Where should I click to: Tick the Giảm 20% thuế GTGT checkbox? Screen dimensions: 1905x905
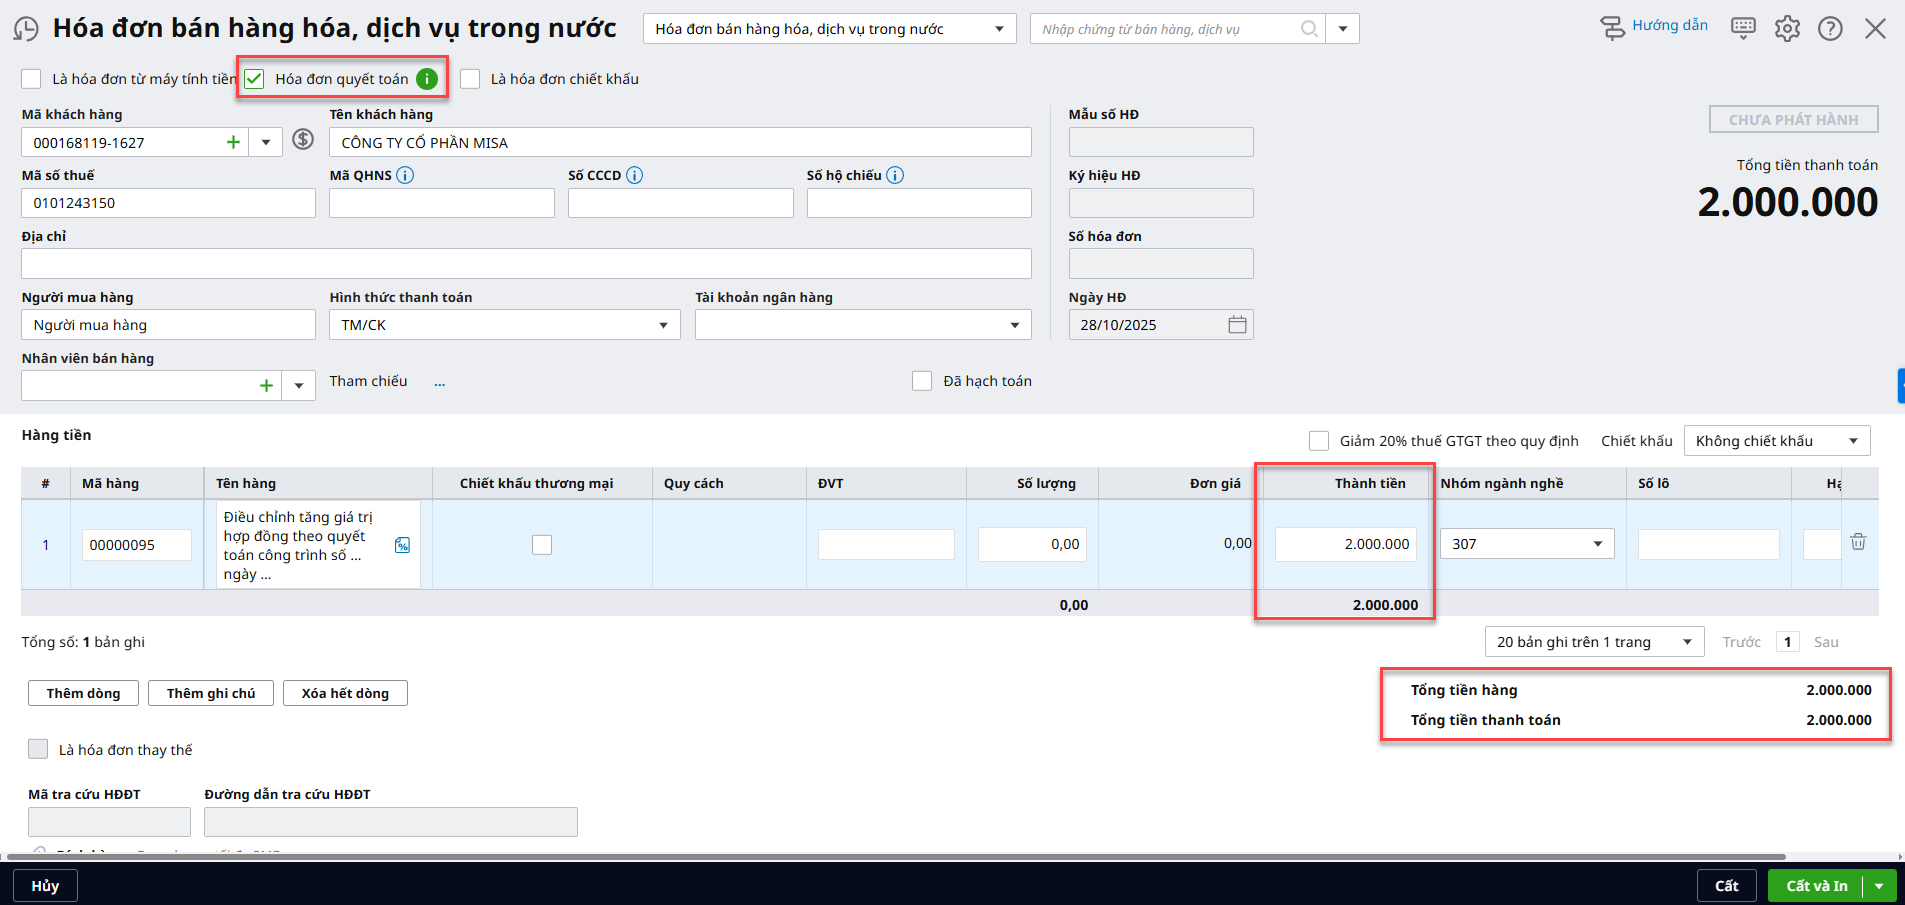[x=1319, y=441]
